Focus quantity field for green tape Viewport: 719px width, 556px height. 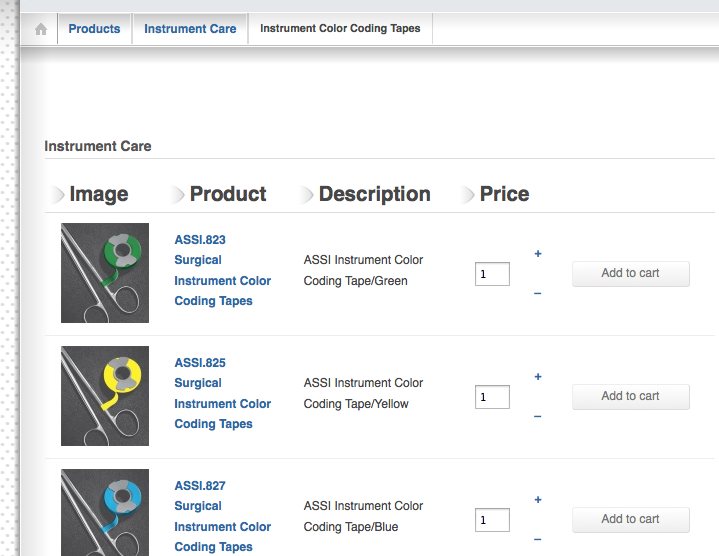[x=492, y=274]
